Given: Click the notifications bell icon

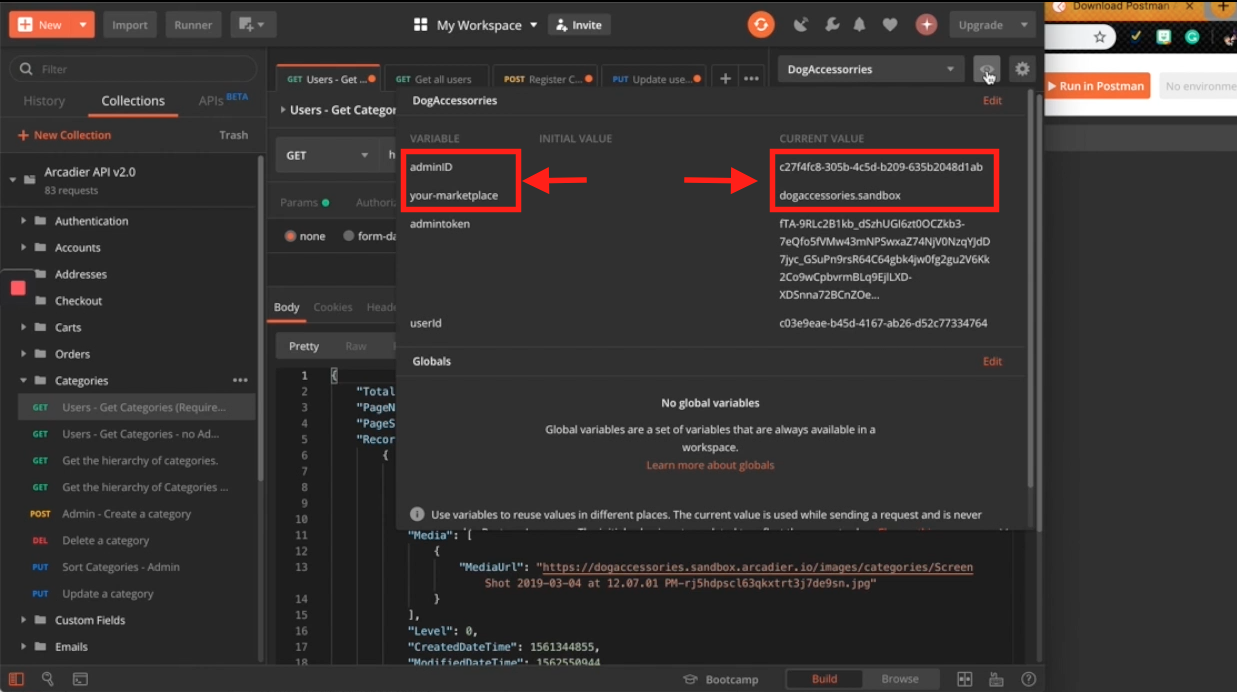Looking at the screenshot, I should 859,25.
